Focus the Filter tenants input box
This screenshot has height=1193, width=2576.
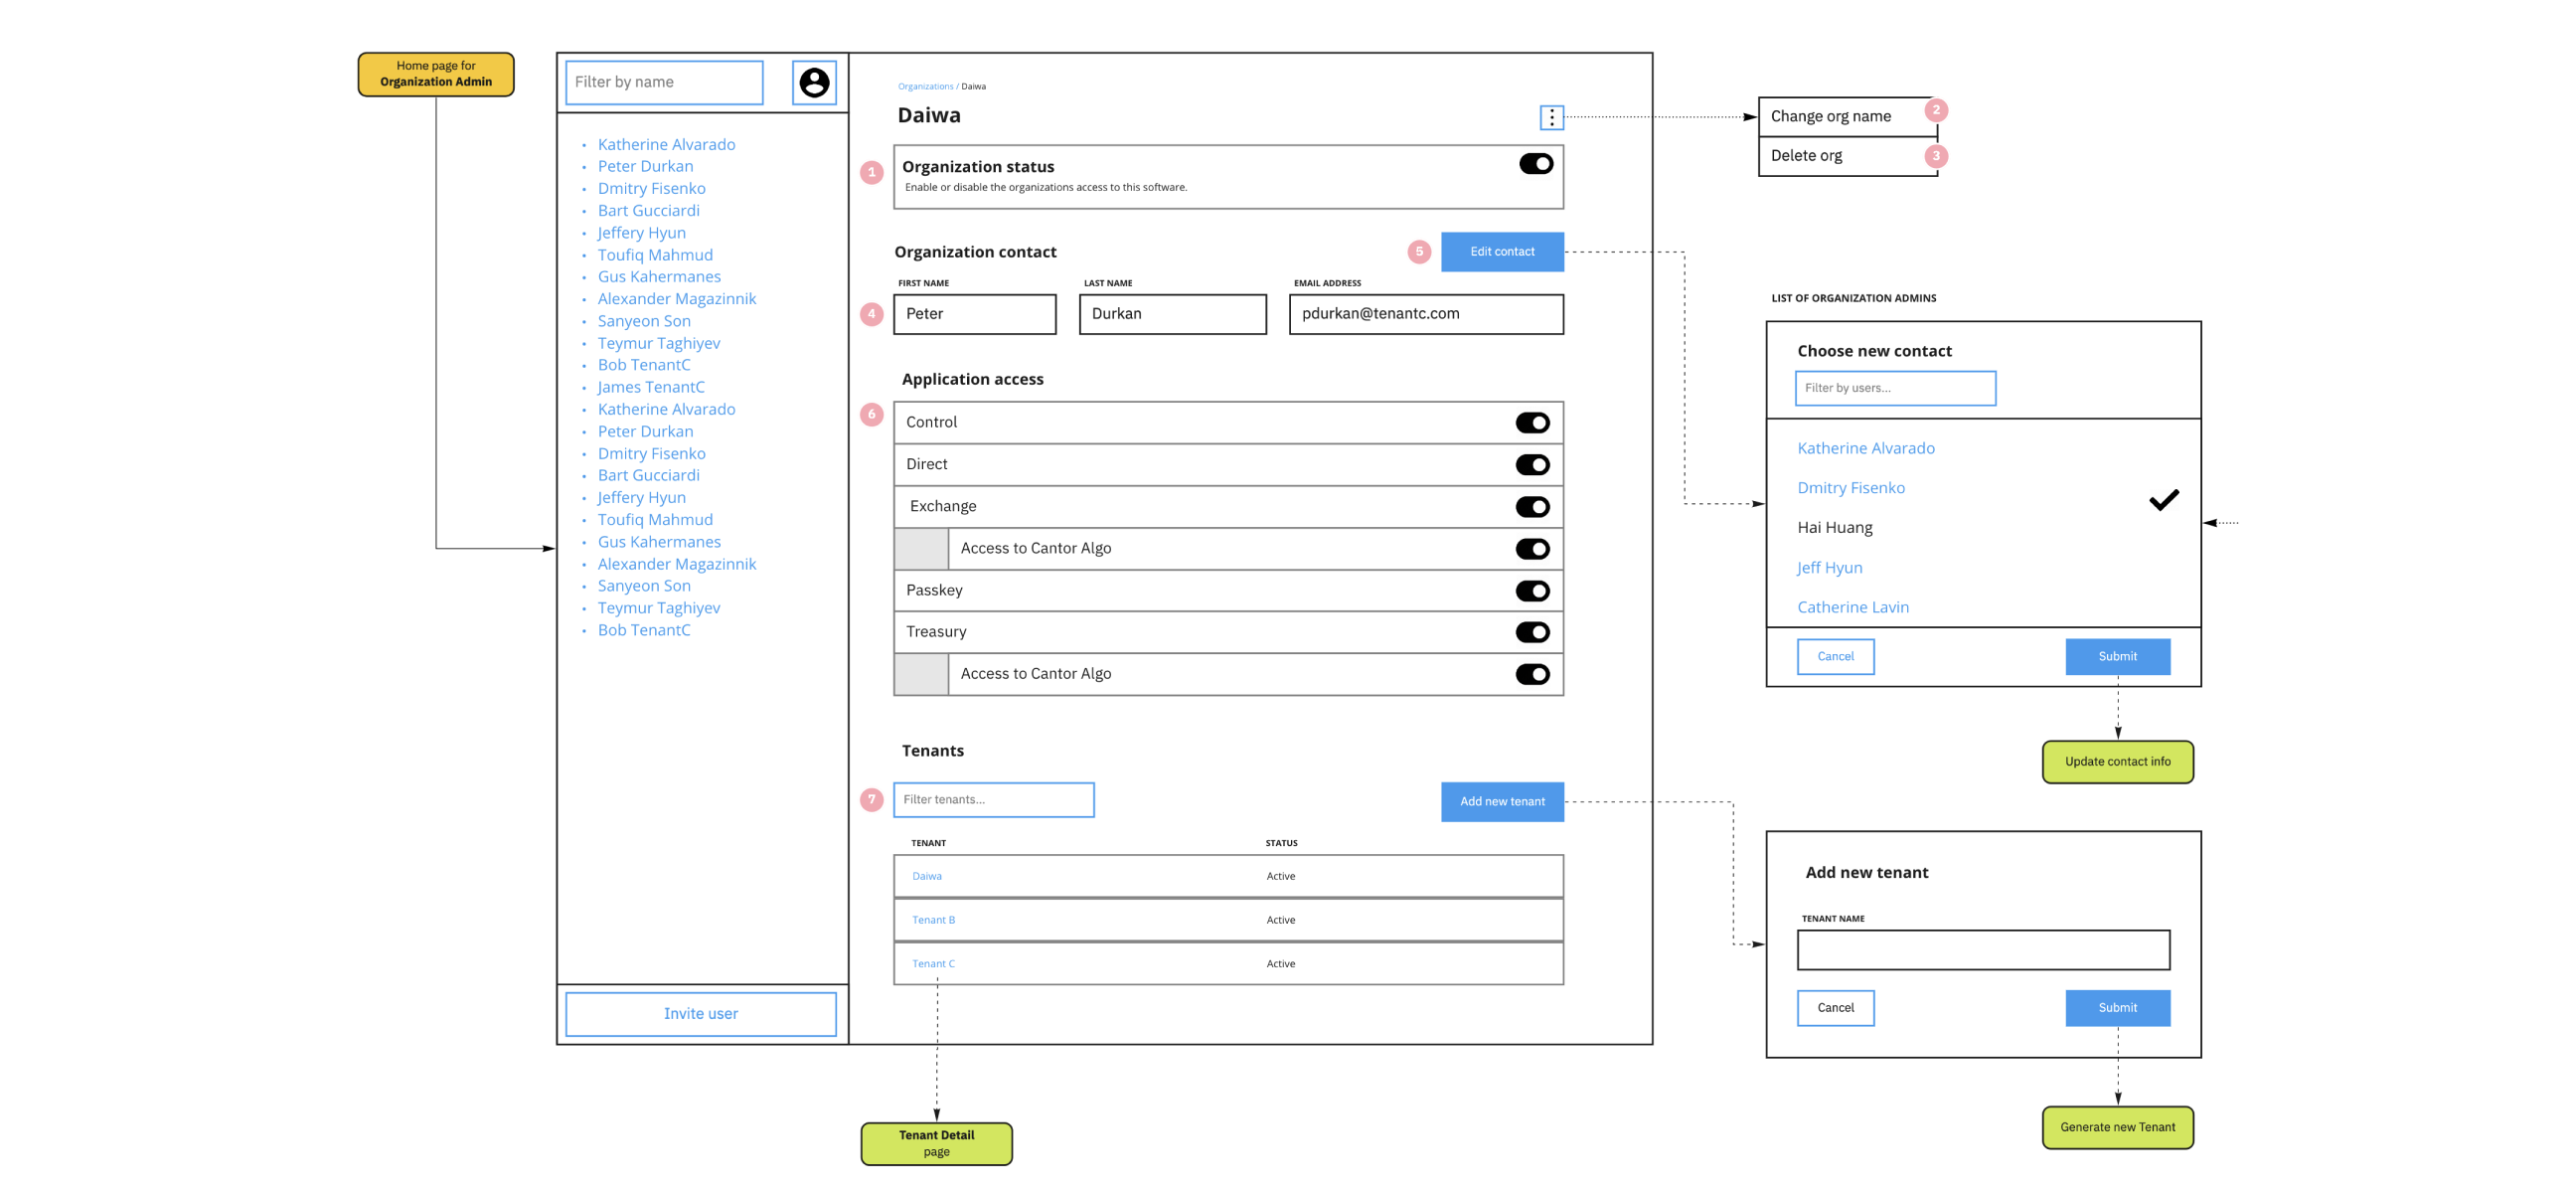coord(993,800)
